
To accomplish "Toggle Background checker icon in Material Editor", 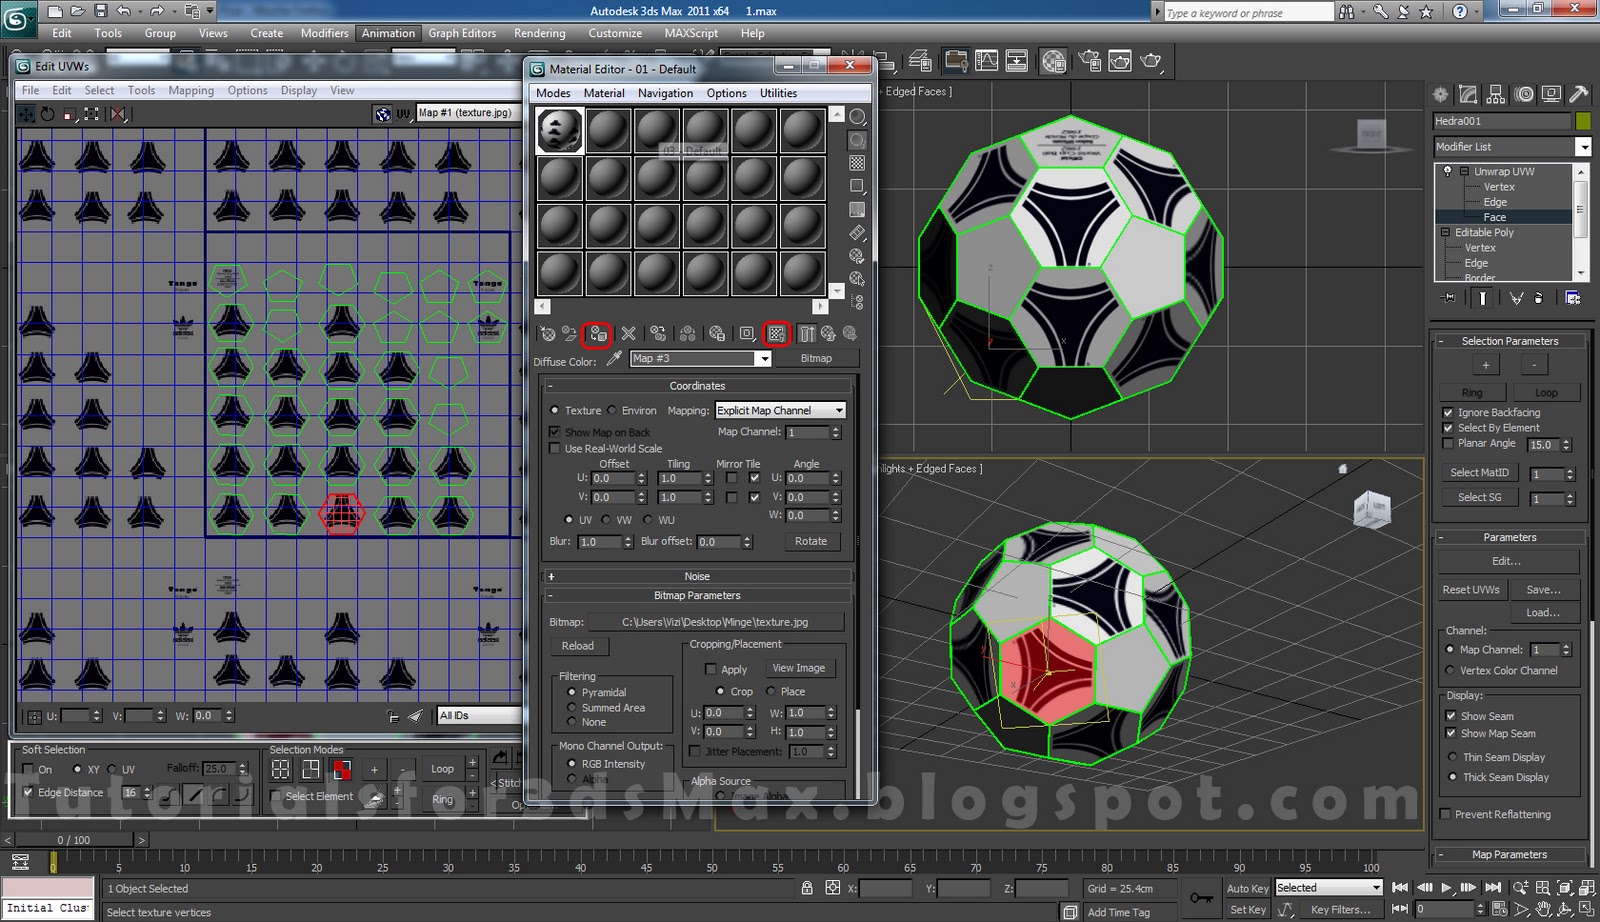I will [x=857, y=163].
